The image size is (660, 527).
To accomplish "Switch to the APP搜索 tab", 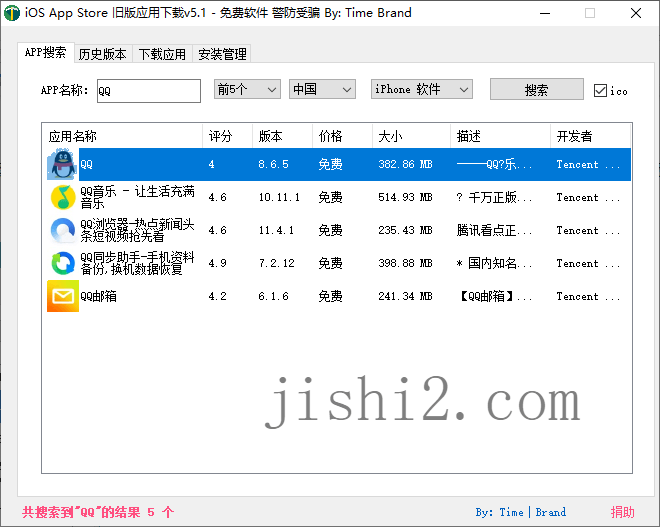I will [x=45, y=53].
